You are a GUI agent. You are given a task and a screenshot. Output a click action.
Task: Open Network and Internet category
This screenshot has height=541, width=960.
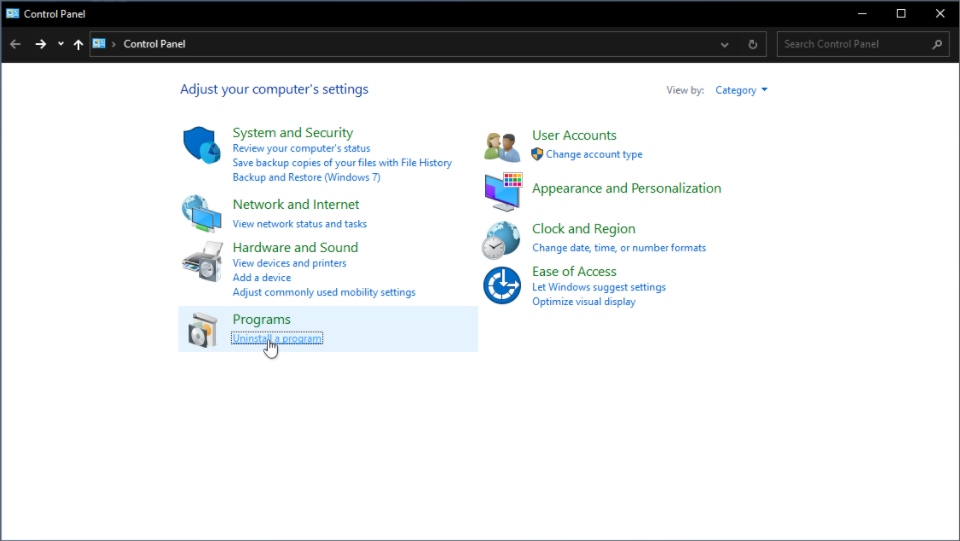tap(296, 204)
